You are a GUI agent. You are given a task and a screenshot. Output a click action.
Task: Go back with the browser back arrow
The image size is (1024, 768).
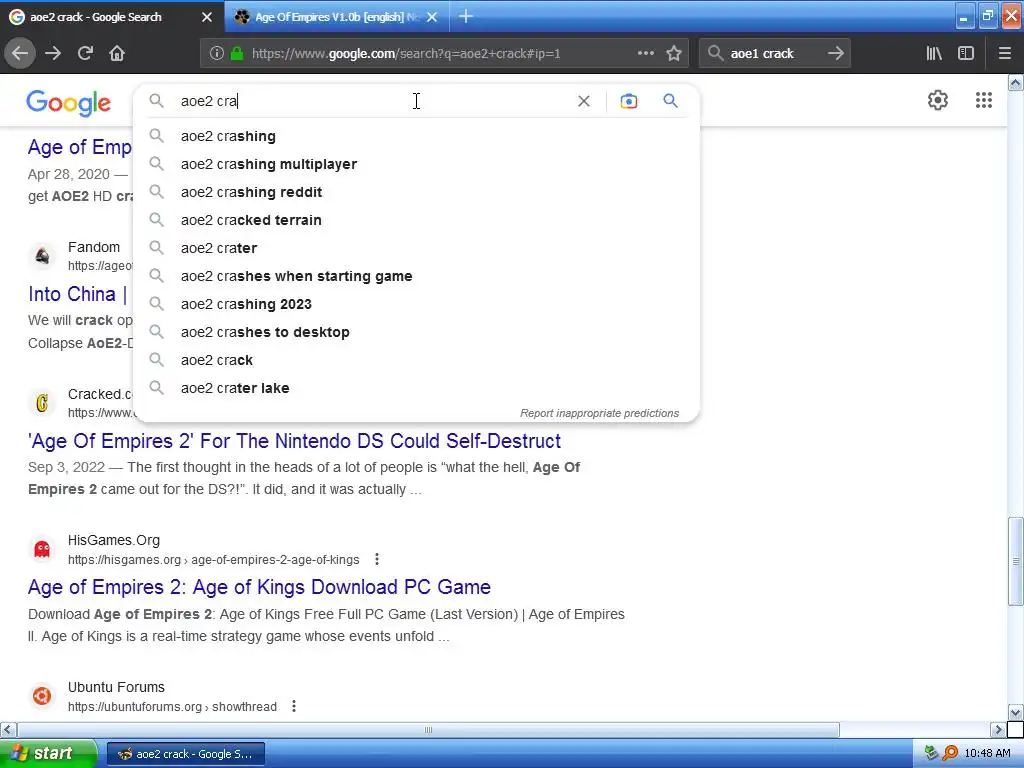[x=20, y=54]
